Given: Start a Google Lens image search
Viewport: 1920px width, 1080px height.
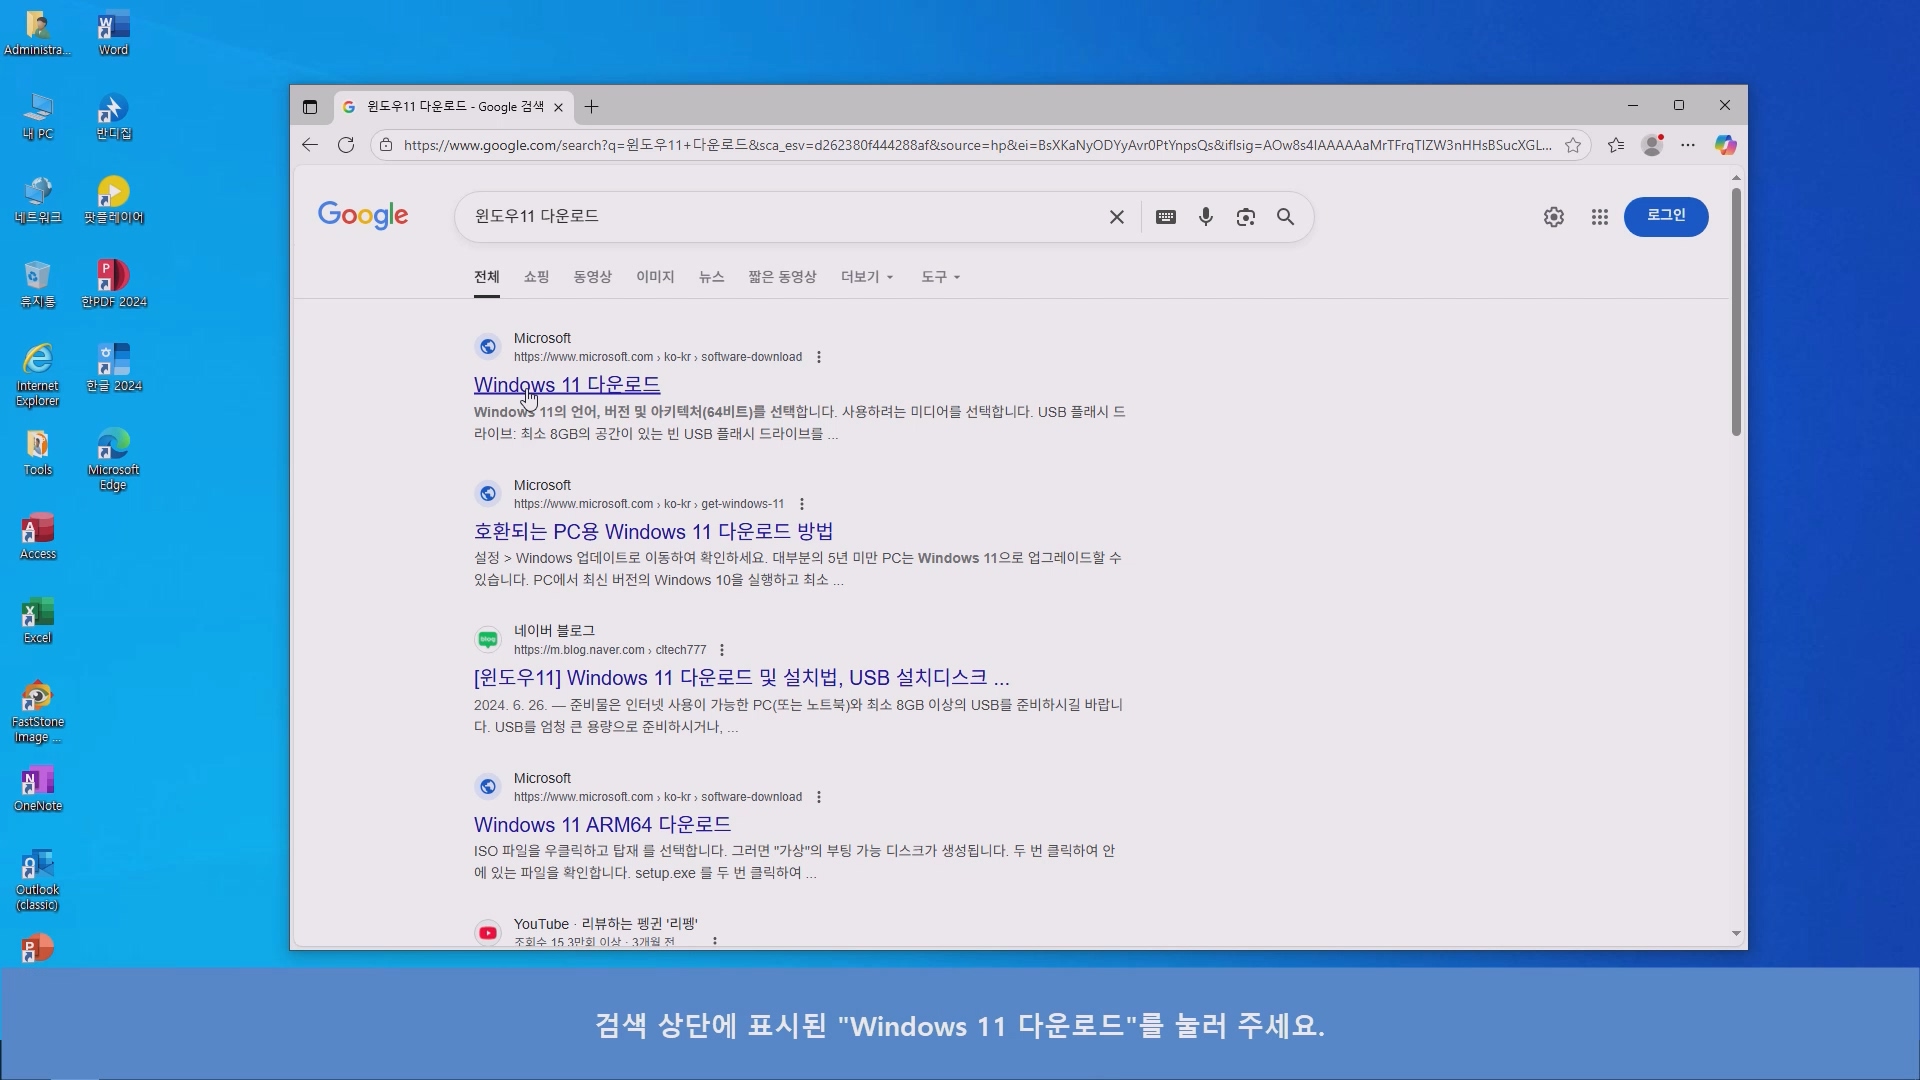Looking at the screenshot, I should click(x=1245, y=217).
